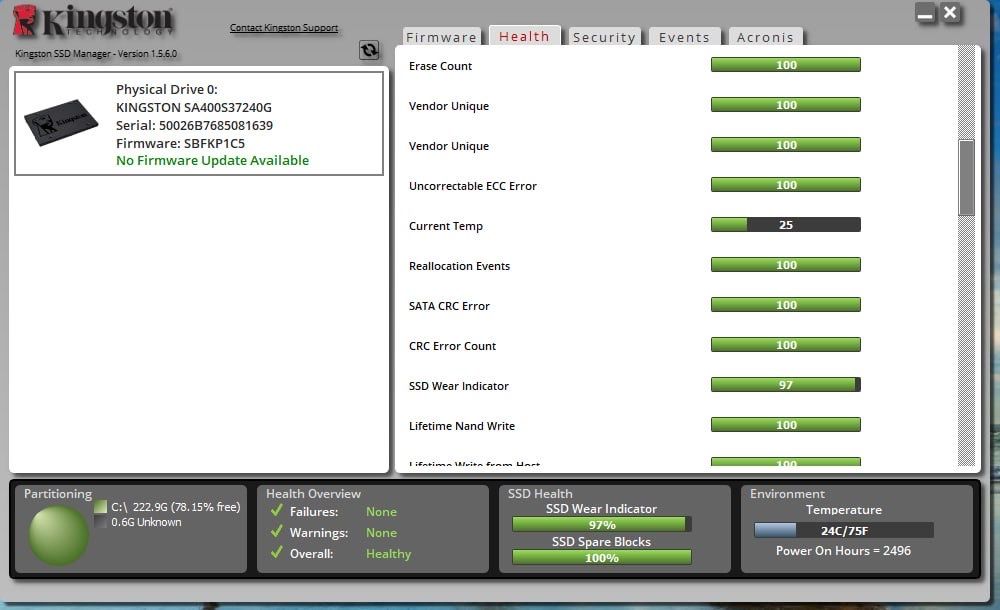Viewport: 1000px width, 610px height.
Task: Click the KINGSTON SA400S37240G model text
Action: point(194,107)
